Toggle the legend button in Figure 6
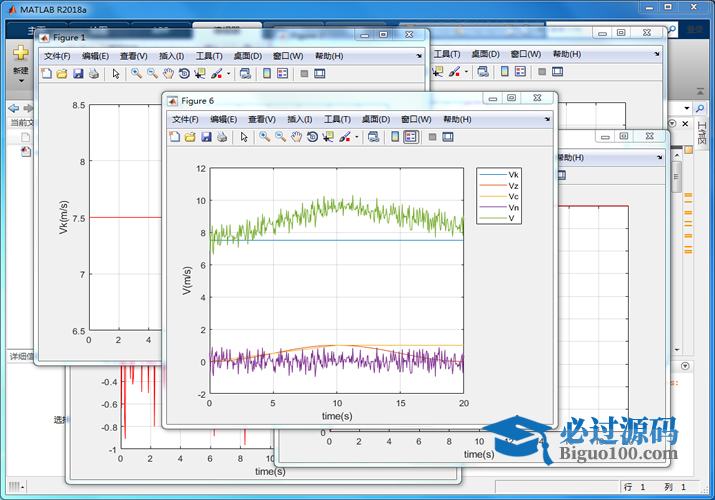The width and height of the screenshot is (715, 500). [x=411, y=137]
